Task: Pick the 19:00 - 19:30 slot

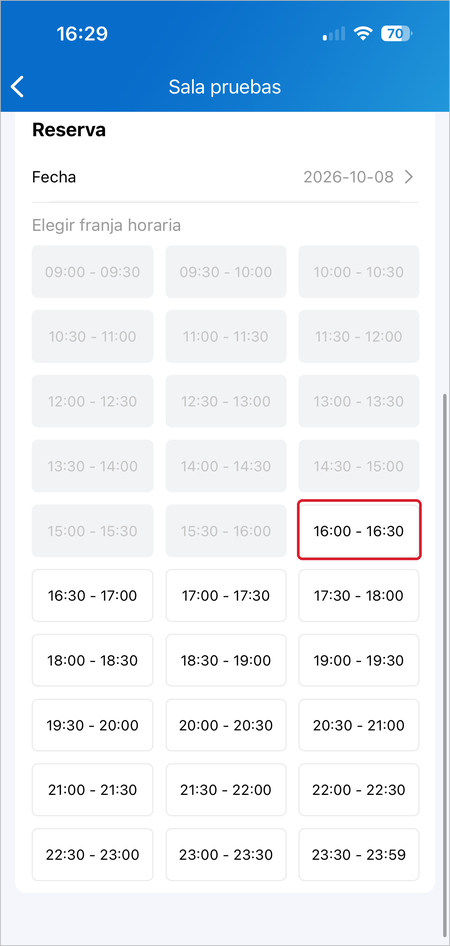Action: 359,660
